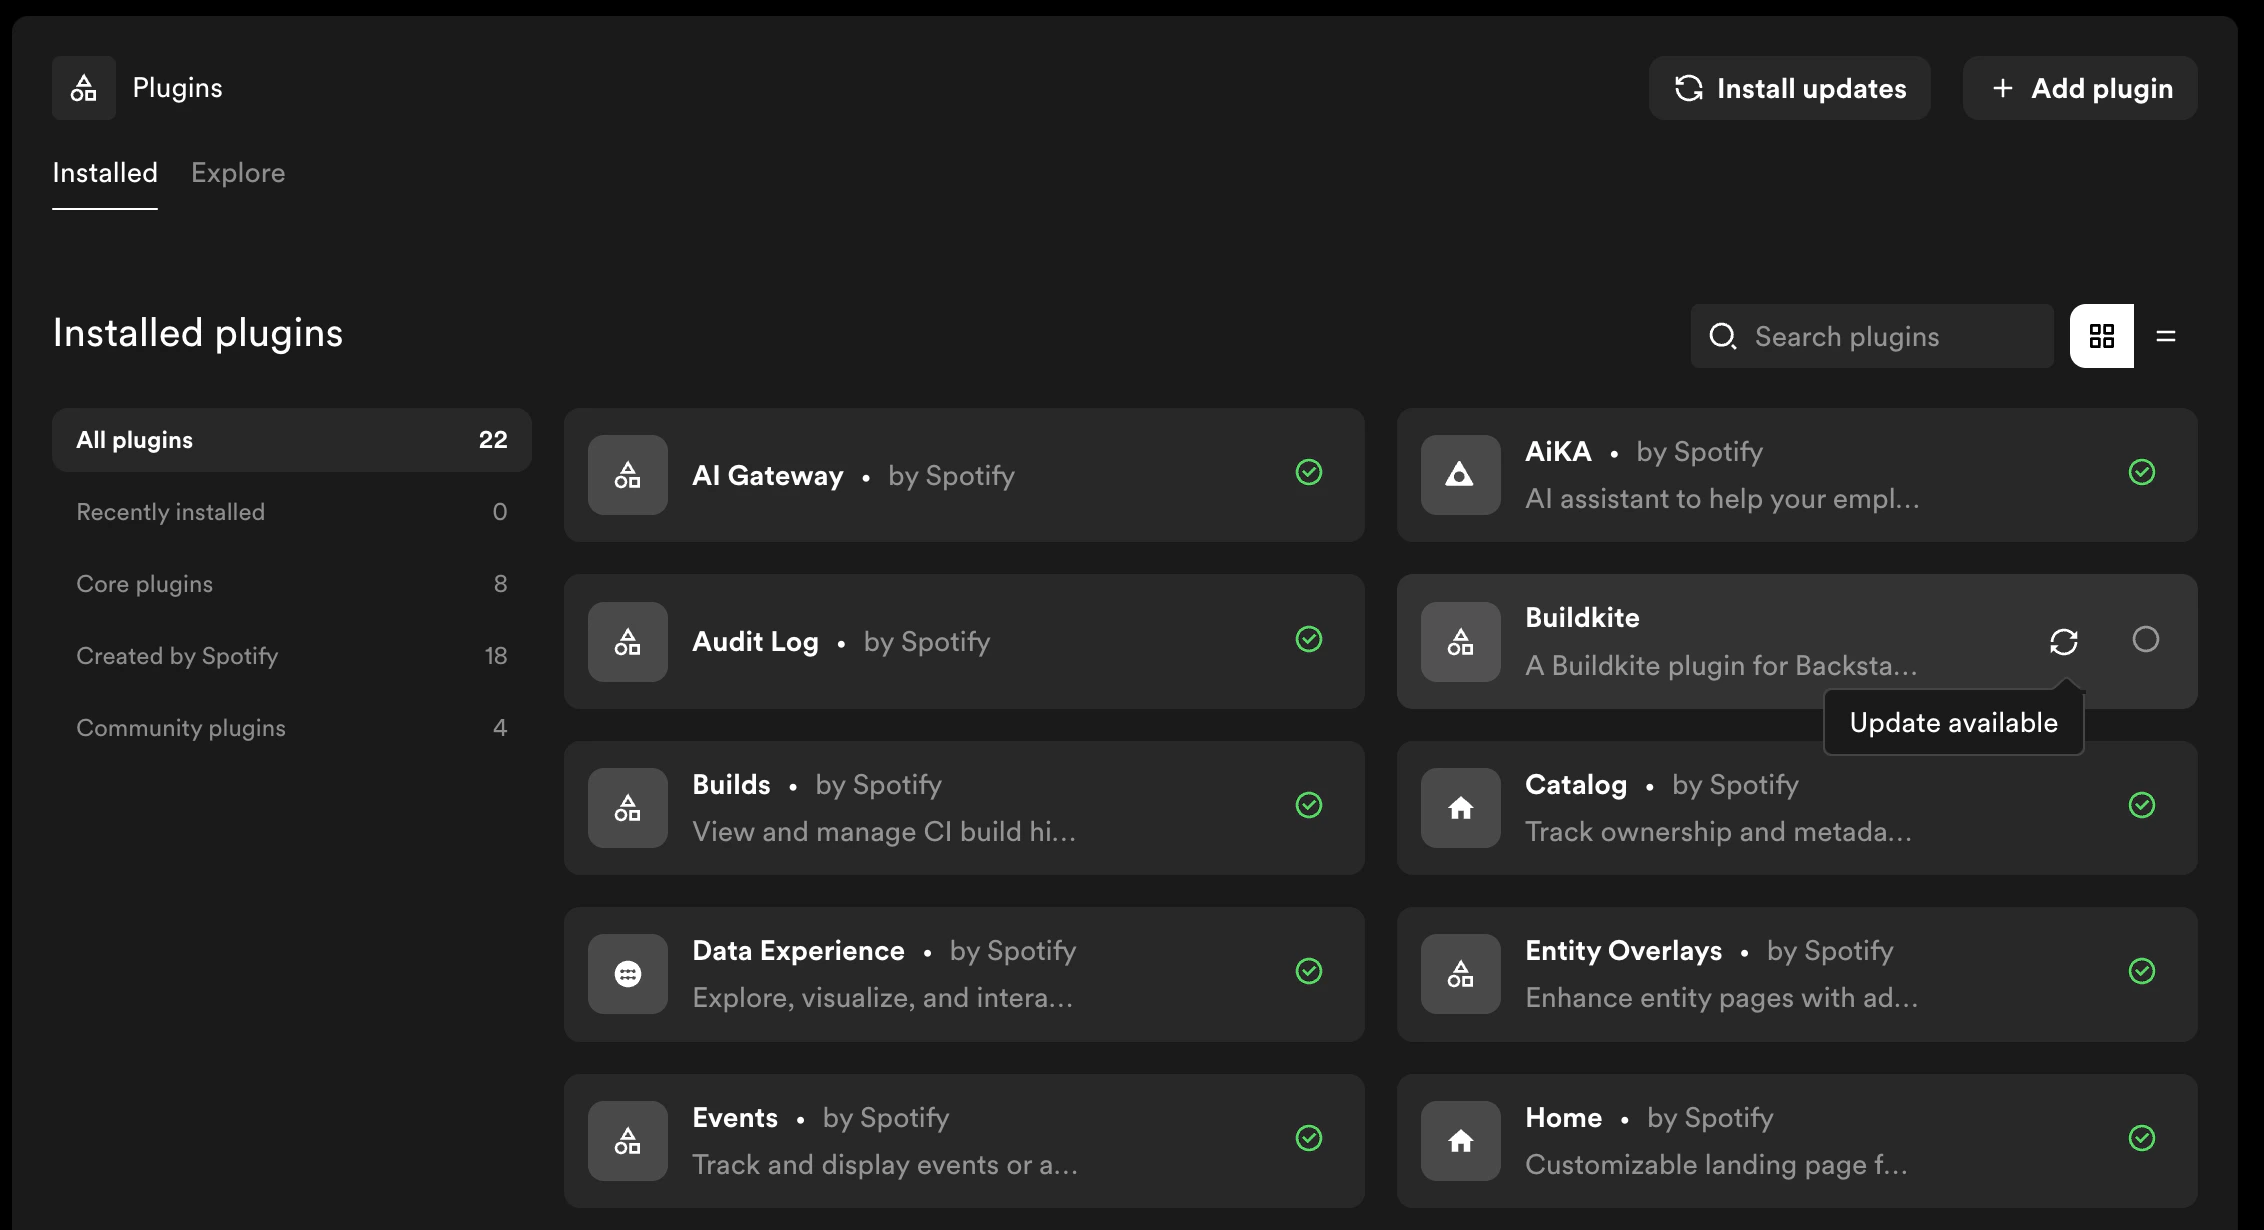Viewport: 2264px width, 1230px height.
Task: Click Buildkite empty status circle
Action: 2146,639
